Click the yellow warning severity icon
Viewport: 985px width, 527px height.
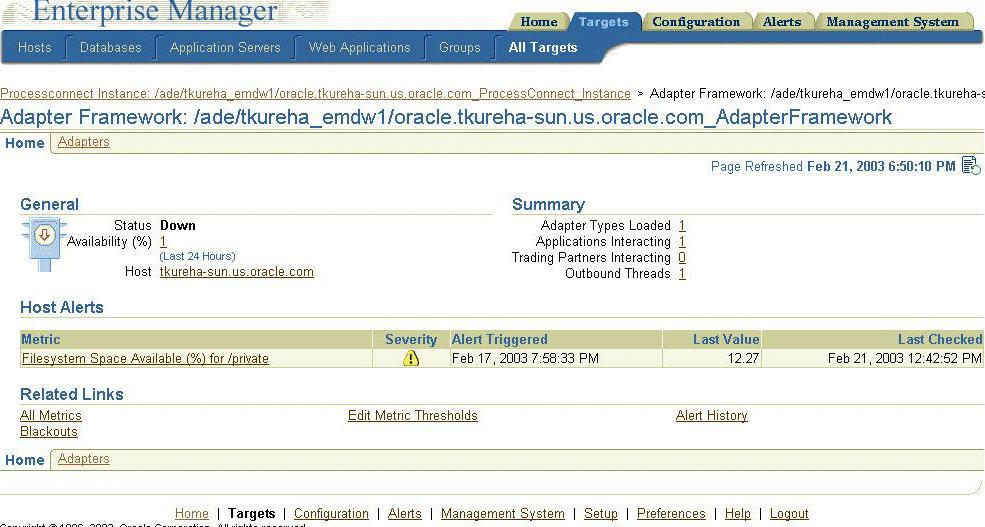(x=411, y=359)
